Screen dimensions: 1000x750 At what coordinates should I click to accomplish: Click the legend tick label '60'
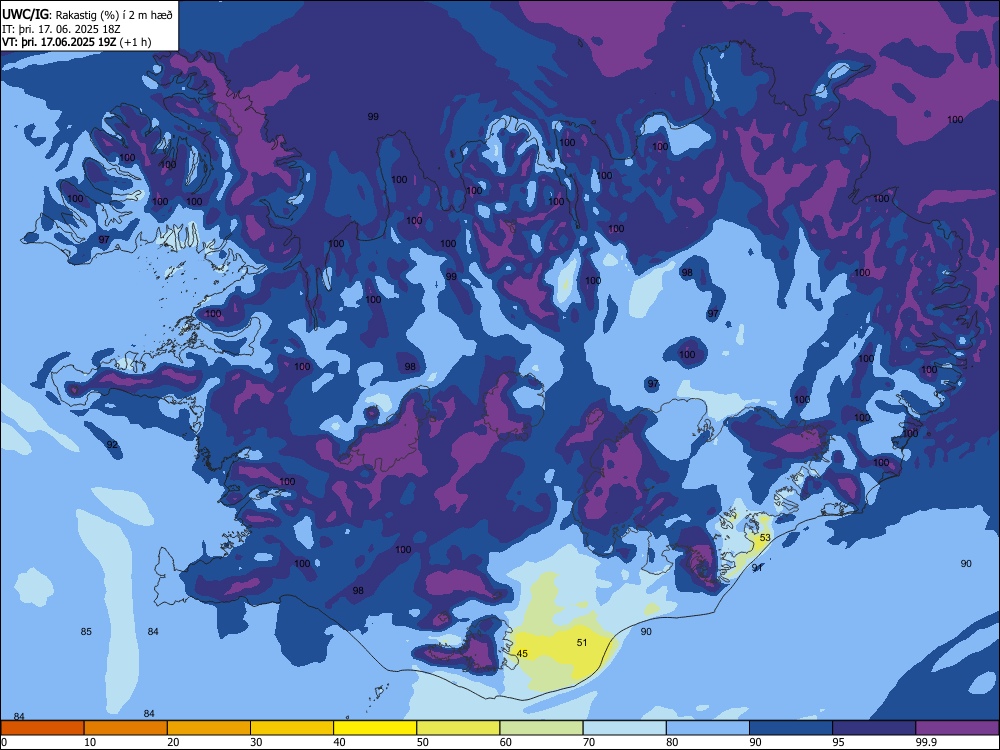click(x=506, y=742)
